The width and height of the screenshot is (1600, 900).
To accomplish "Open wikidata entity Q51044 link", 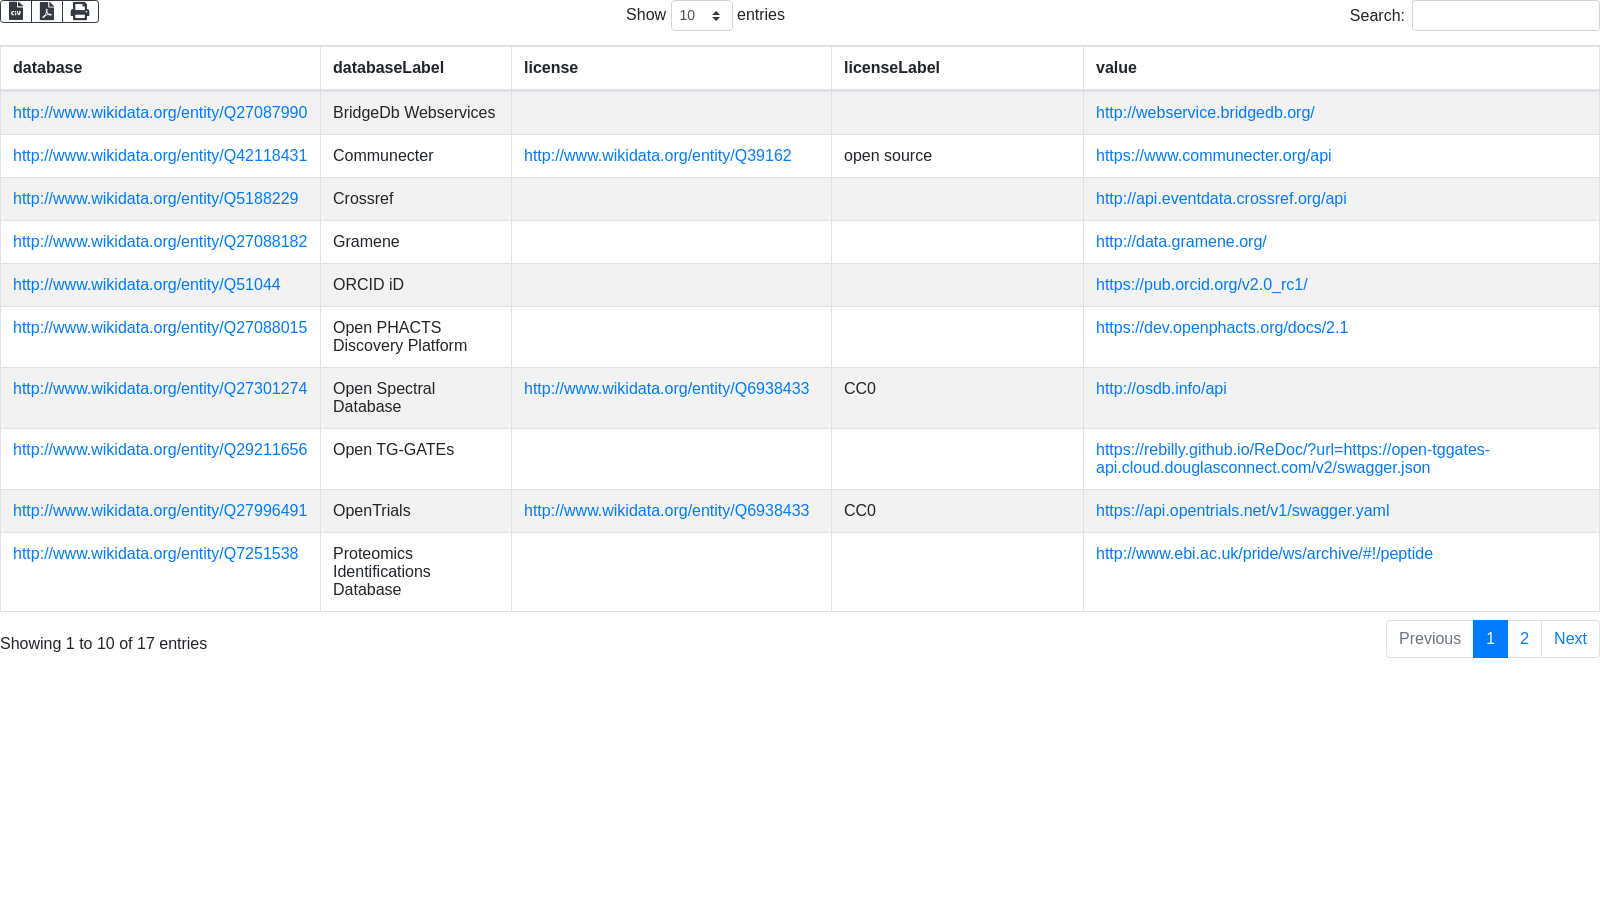I will tap(146, 285).
